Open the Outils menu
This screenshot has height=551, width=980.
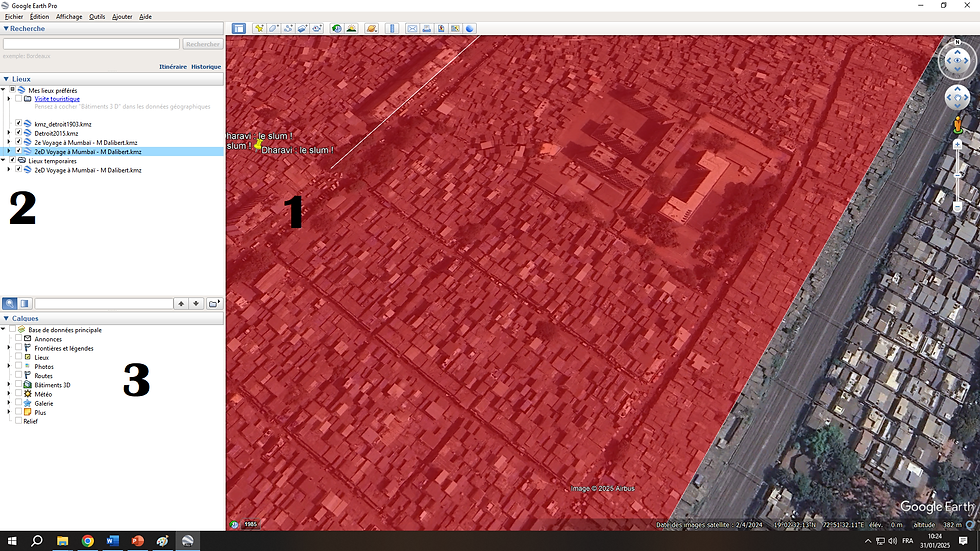[97, 17]
